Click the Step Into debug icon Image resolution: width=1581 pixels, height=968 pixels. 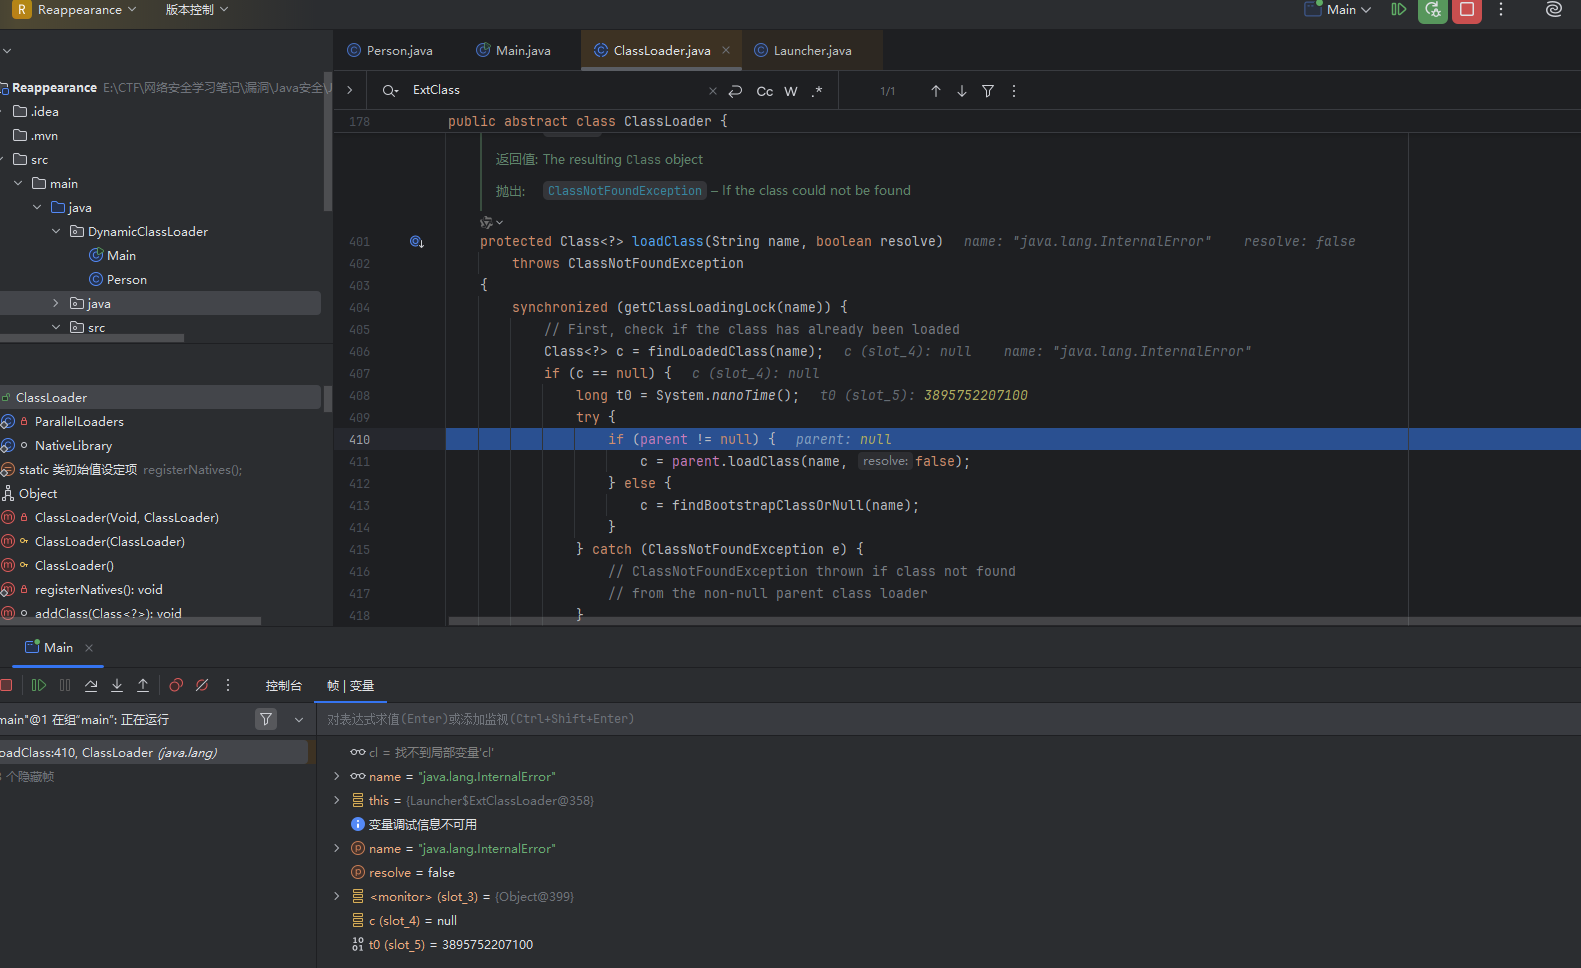[117, 685]
